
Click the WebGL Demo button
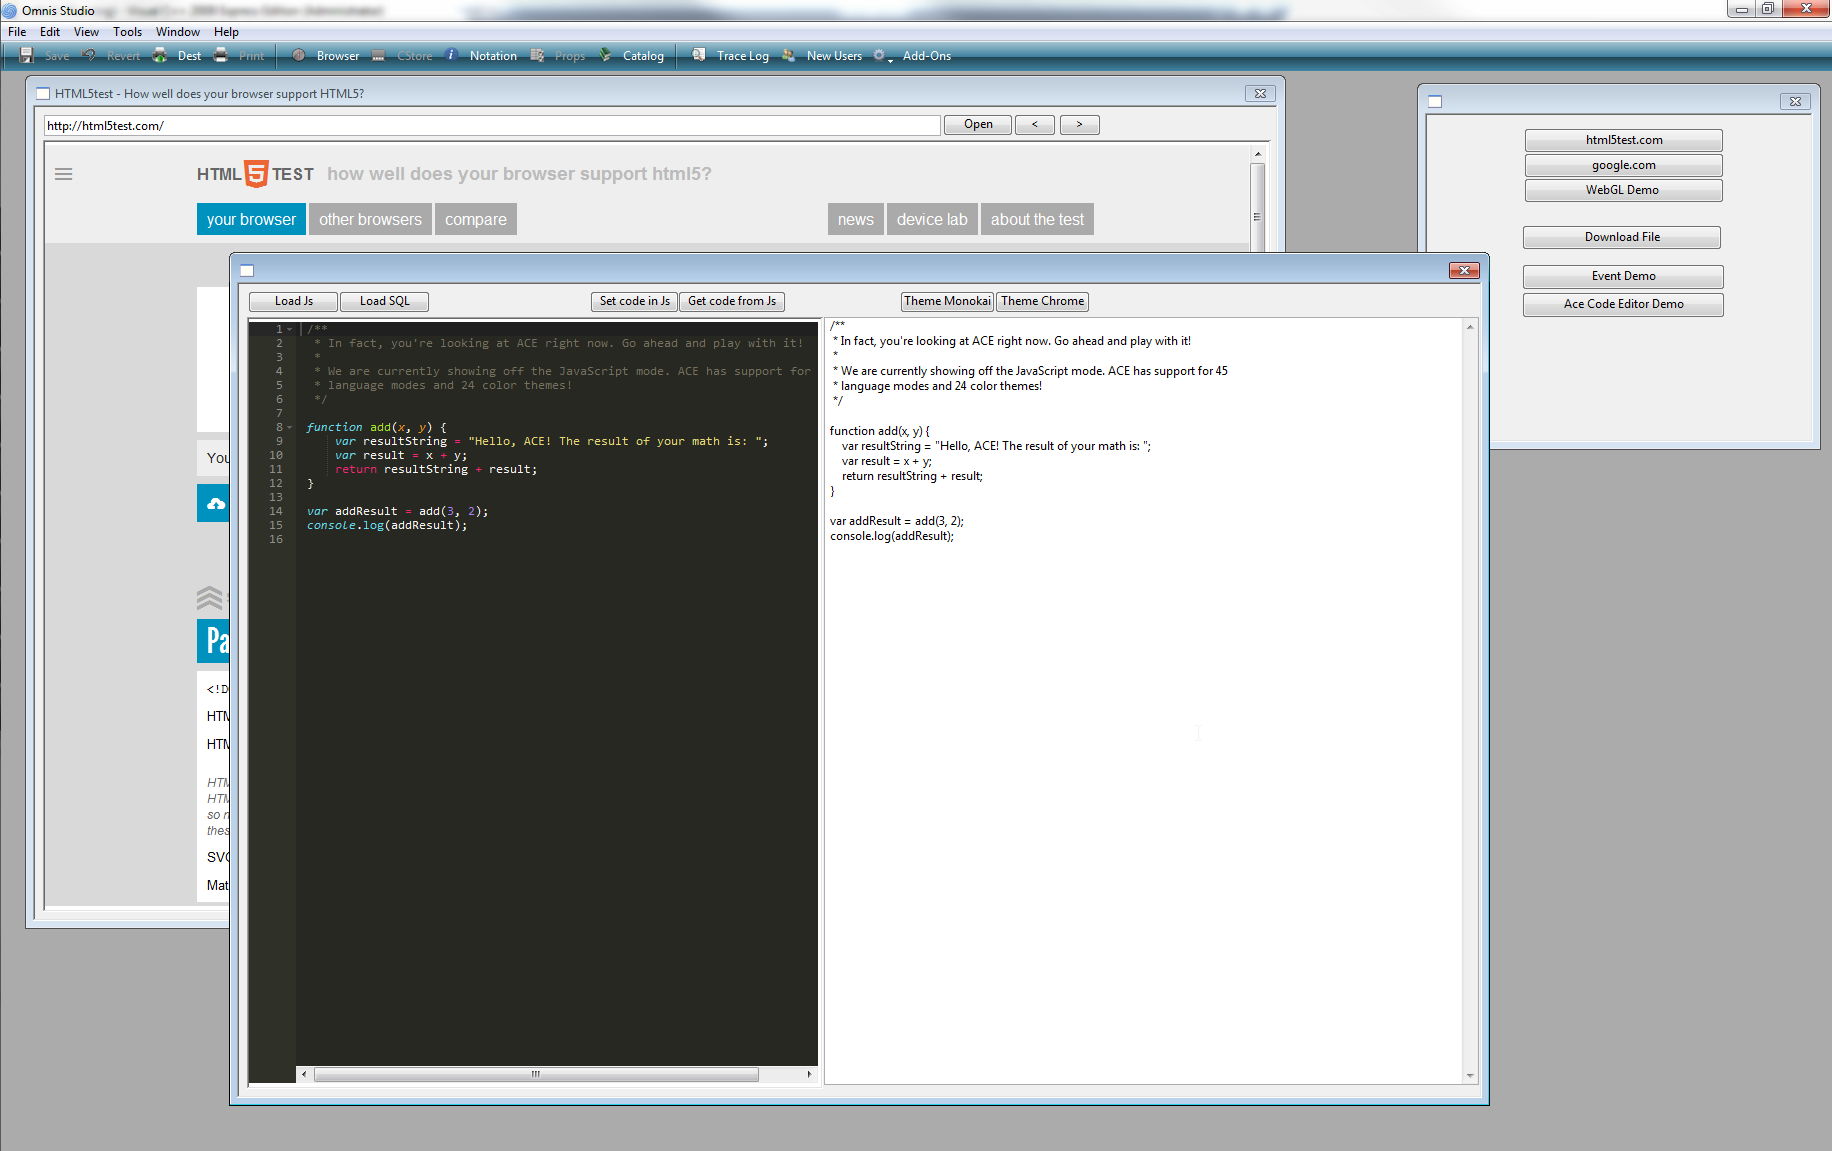click(1623, 190)
